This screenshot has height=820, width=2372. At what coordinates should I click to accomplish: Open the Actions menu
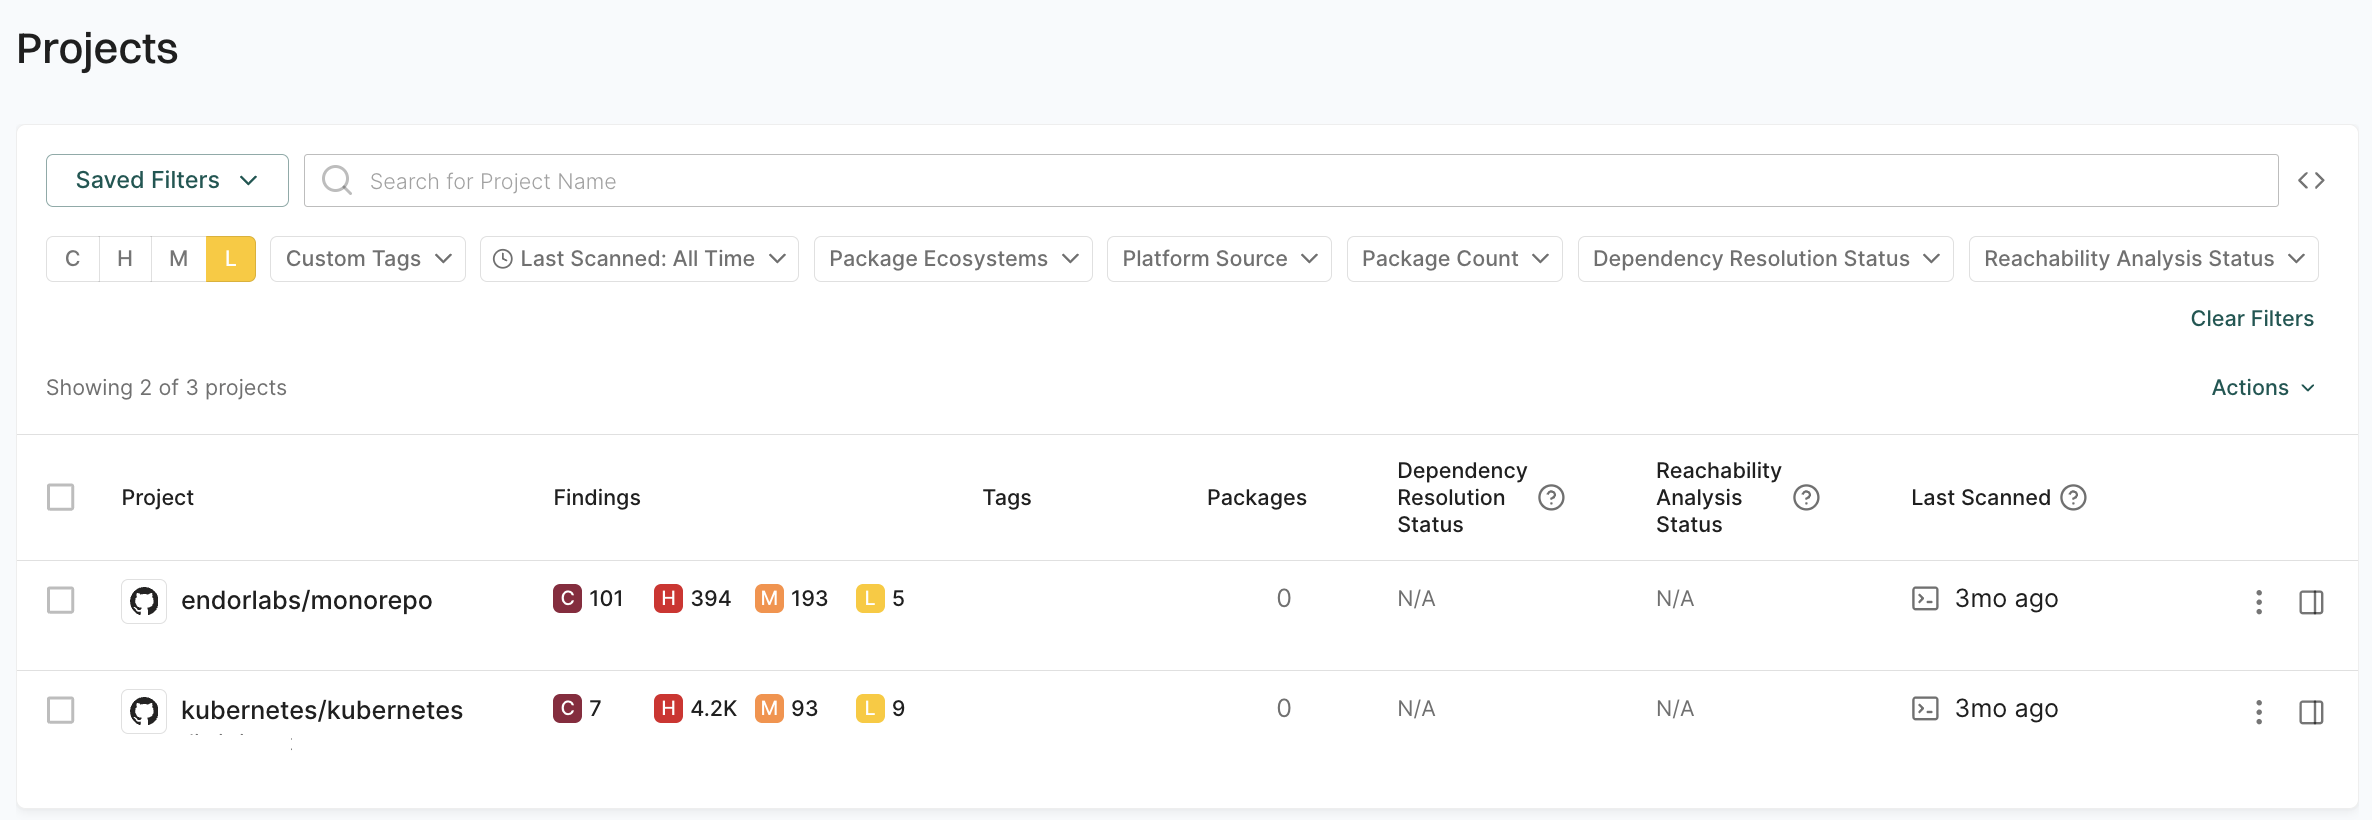[x=2262, y=387]
